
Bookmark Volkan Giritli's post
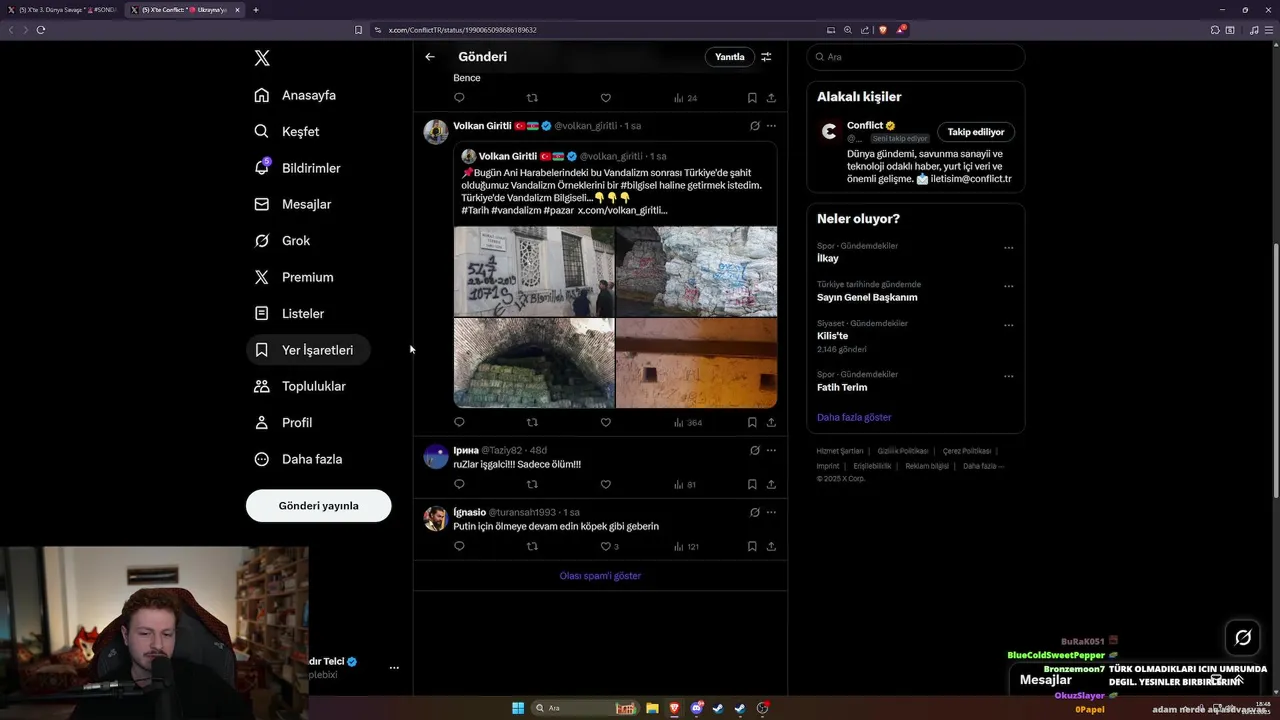pos(752,422)
